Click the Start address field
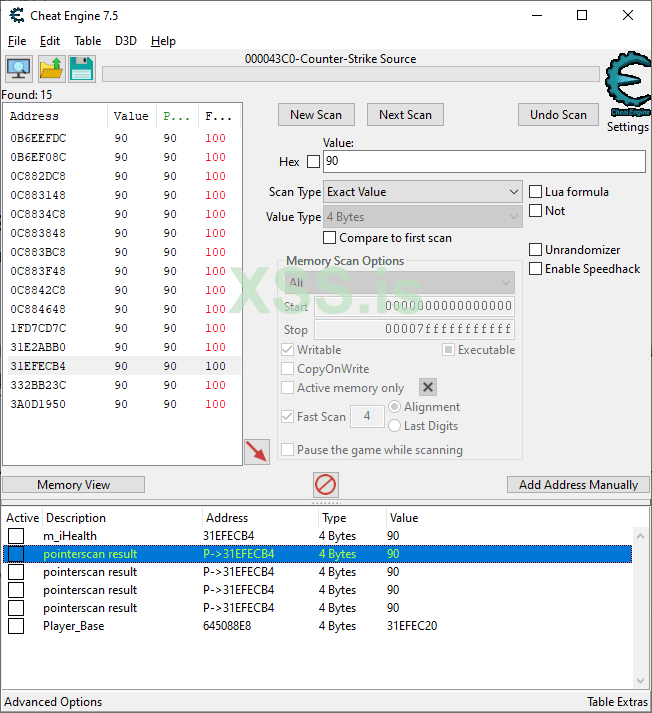 [x=414, y=306]
